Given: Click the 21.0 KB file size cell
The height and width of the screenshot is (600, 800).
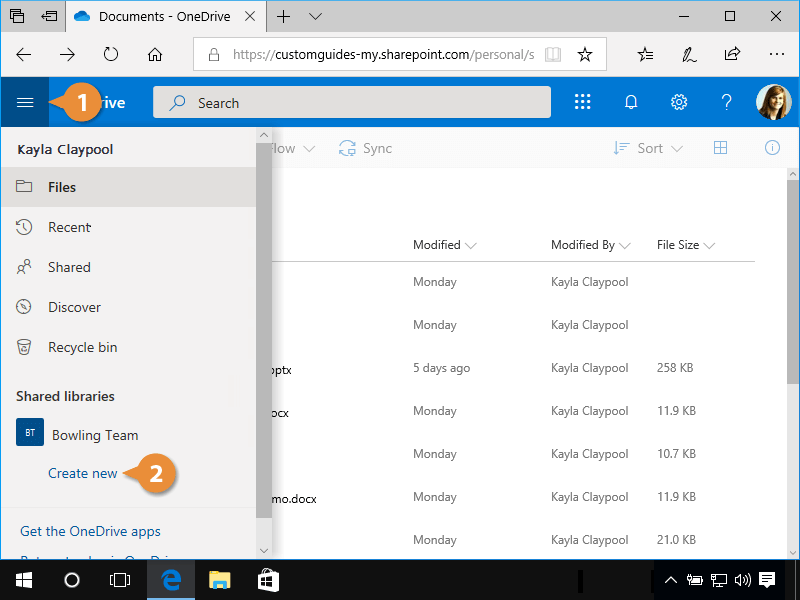Looking at the screenshot, I should click(676, 540).
